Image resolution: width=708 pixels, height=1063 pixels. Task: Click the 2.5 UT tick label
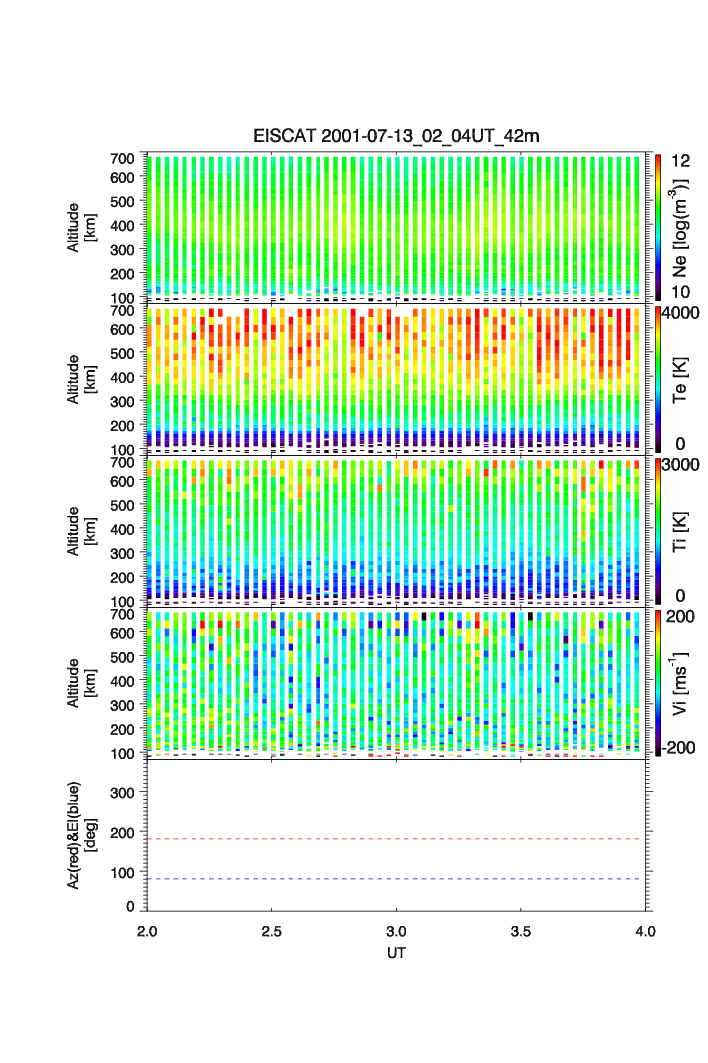(271, 930)
